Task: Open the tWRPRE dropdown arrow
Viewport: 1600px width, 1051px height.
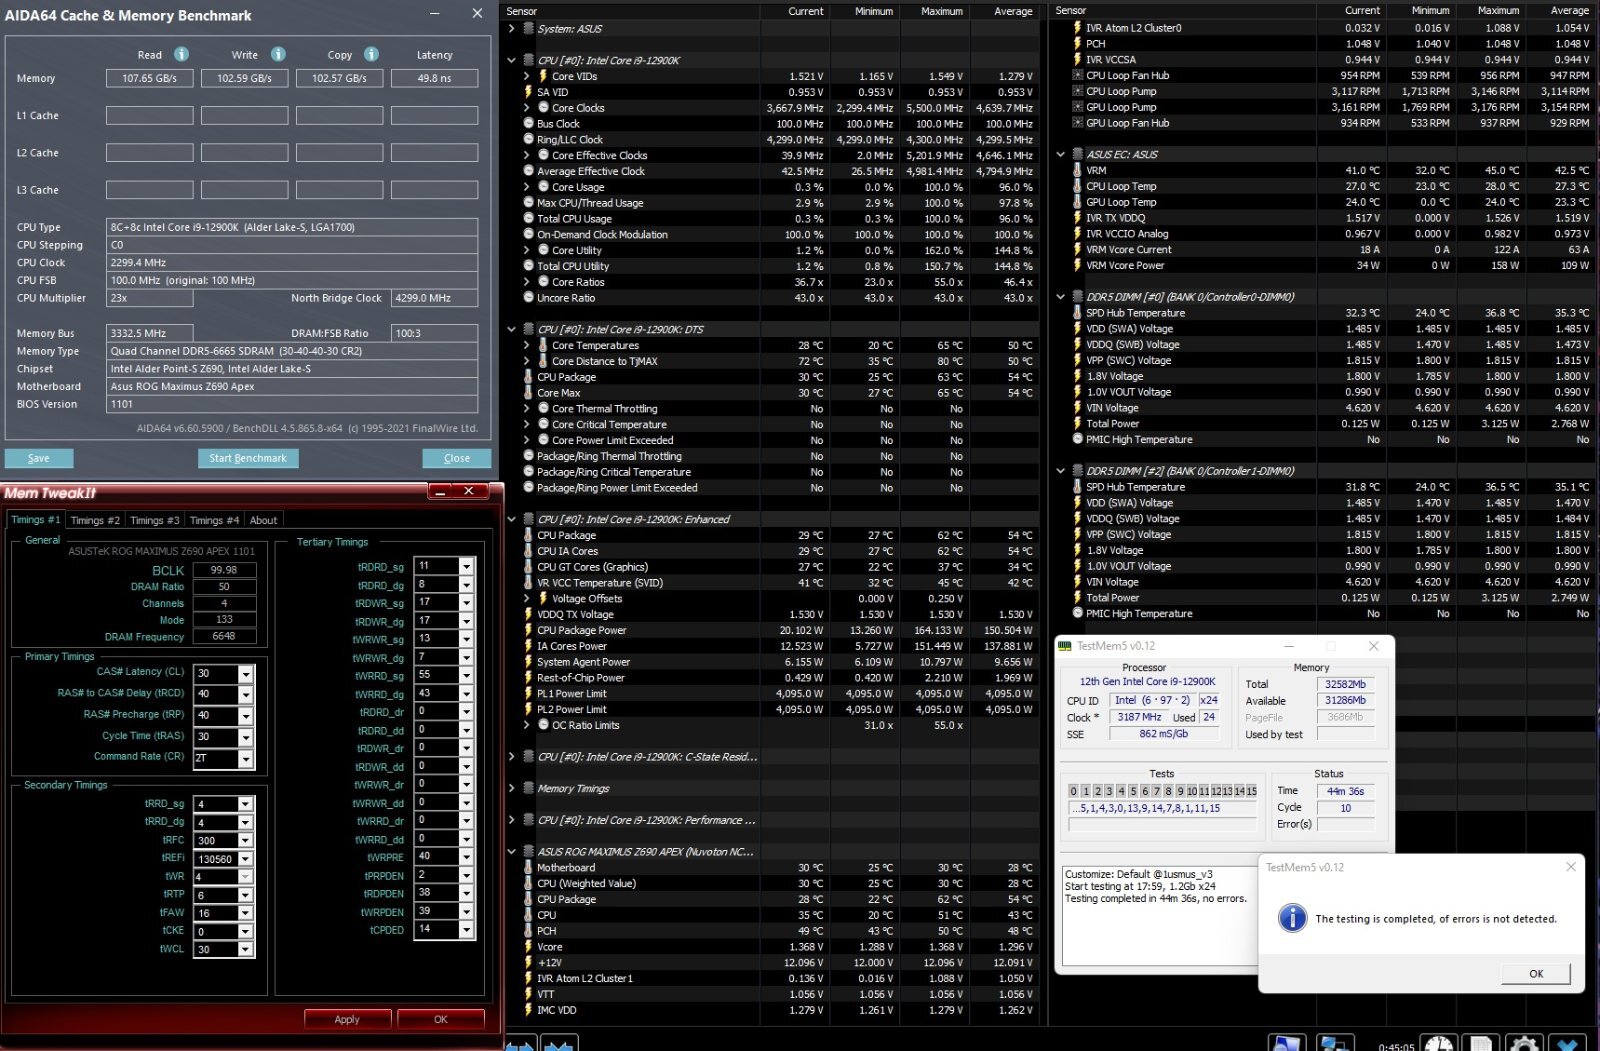Action: click(x=466, y=857)
